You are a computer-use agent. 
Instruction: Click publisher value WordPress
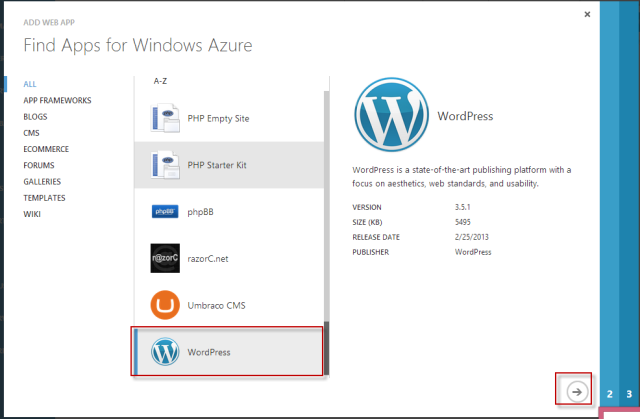[x=473, y=252]
